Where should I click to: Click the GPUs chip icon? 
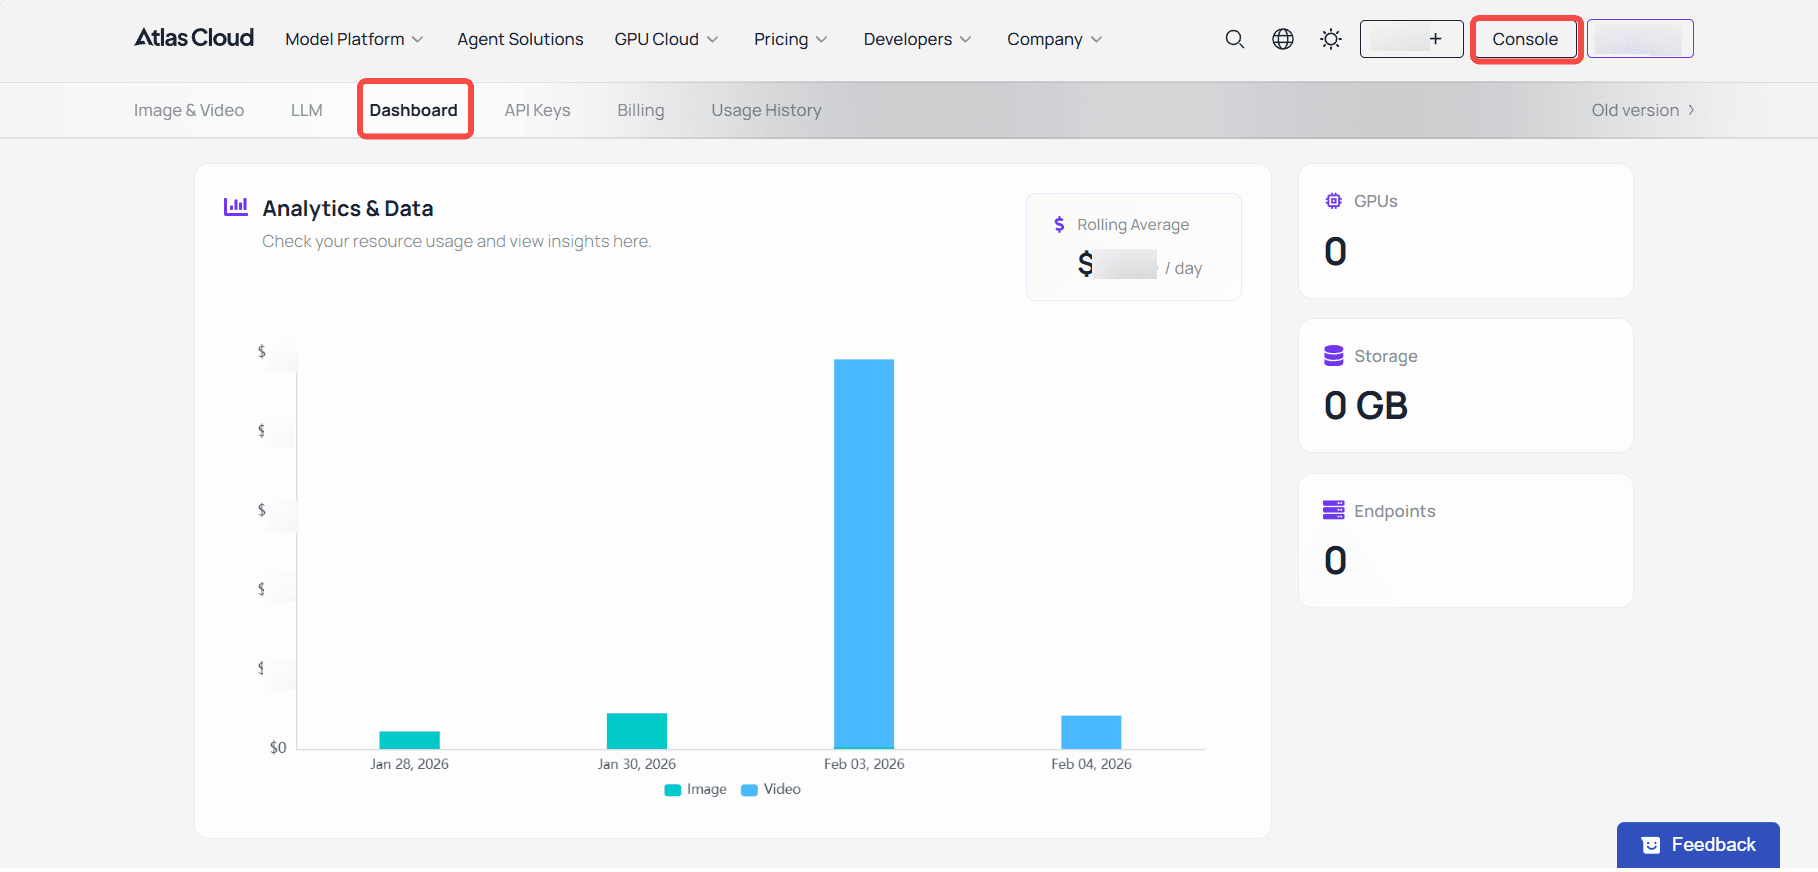coord(1333,201)
